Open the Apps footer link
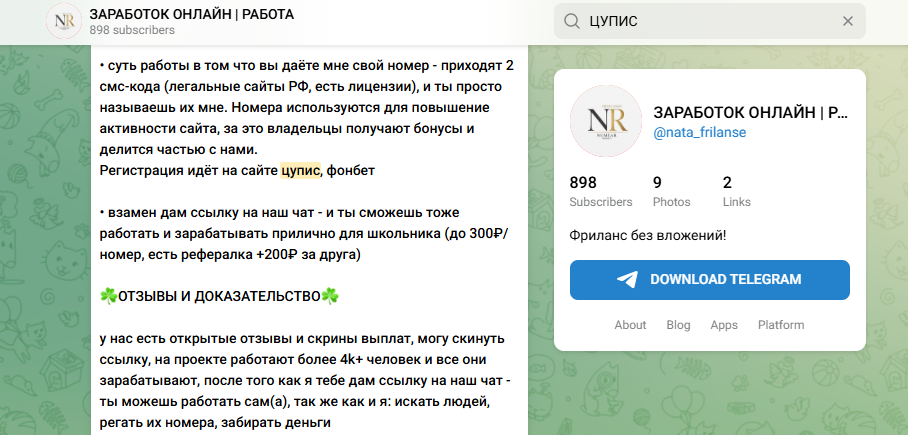 pyautogui.click(x=724, y=325)
